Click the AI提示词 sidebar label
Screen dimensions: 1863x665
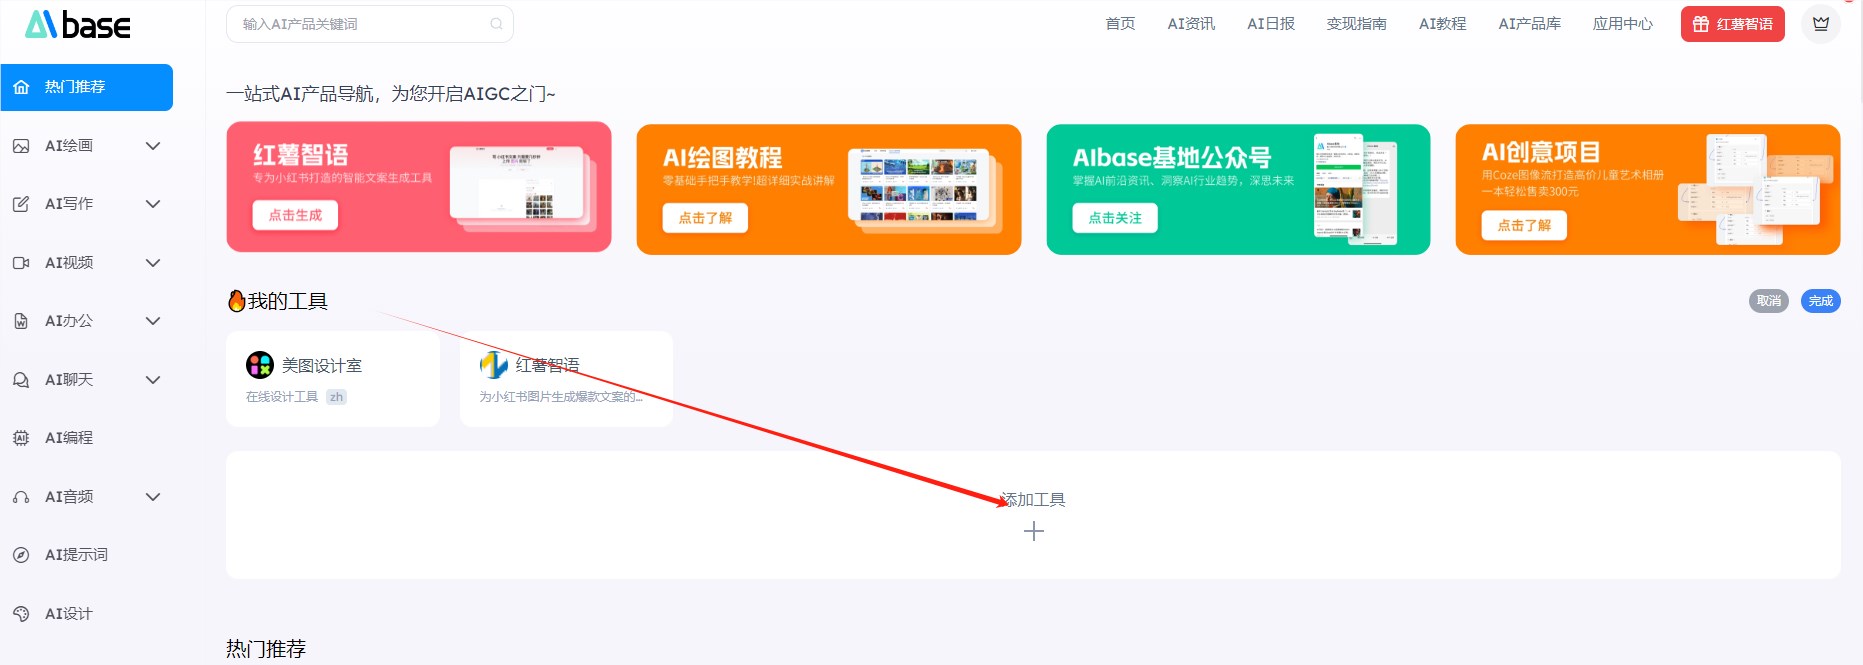click(x=76, y=555)
